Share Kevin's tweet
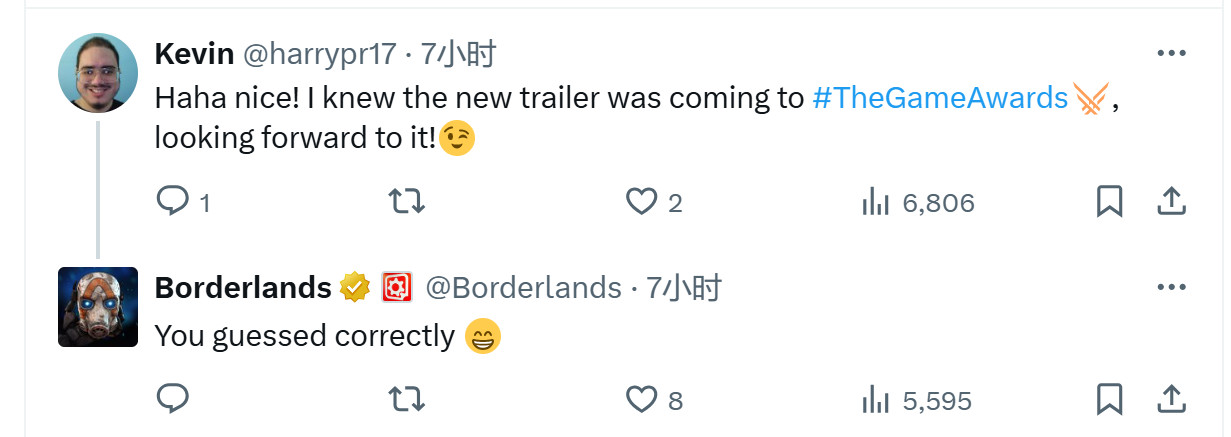 1171,203
